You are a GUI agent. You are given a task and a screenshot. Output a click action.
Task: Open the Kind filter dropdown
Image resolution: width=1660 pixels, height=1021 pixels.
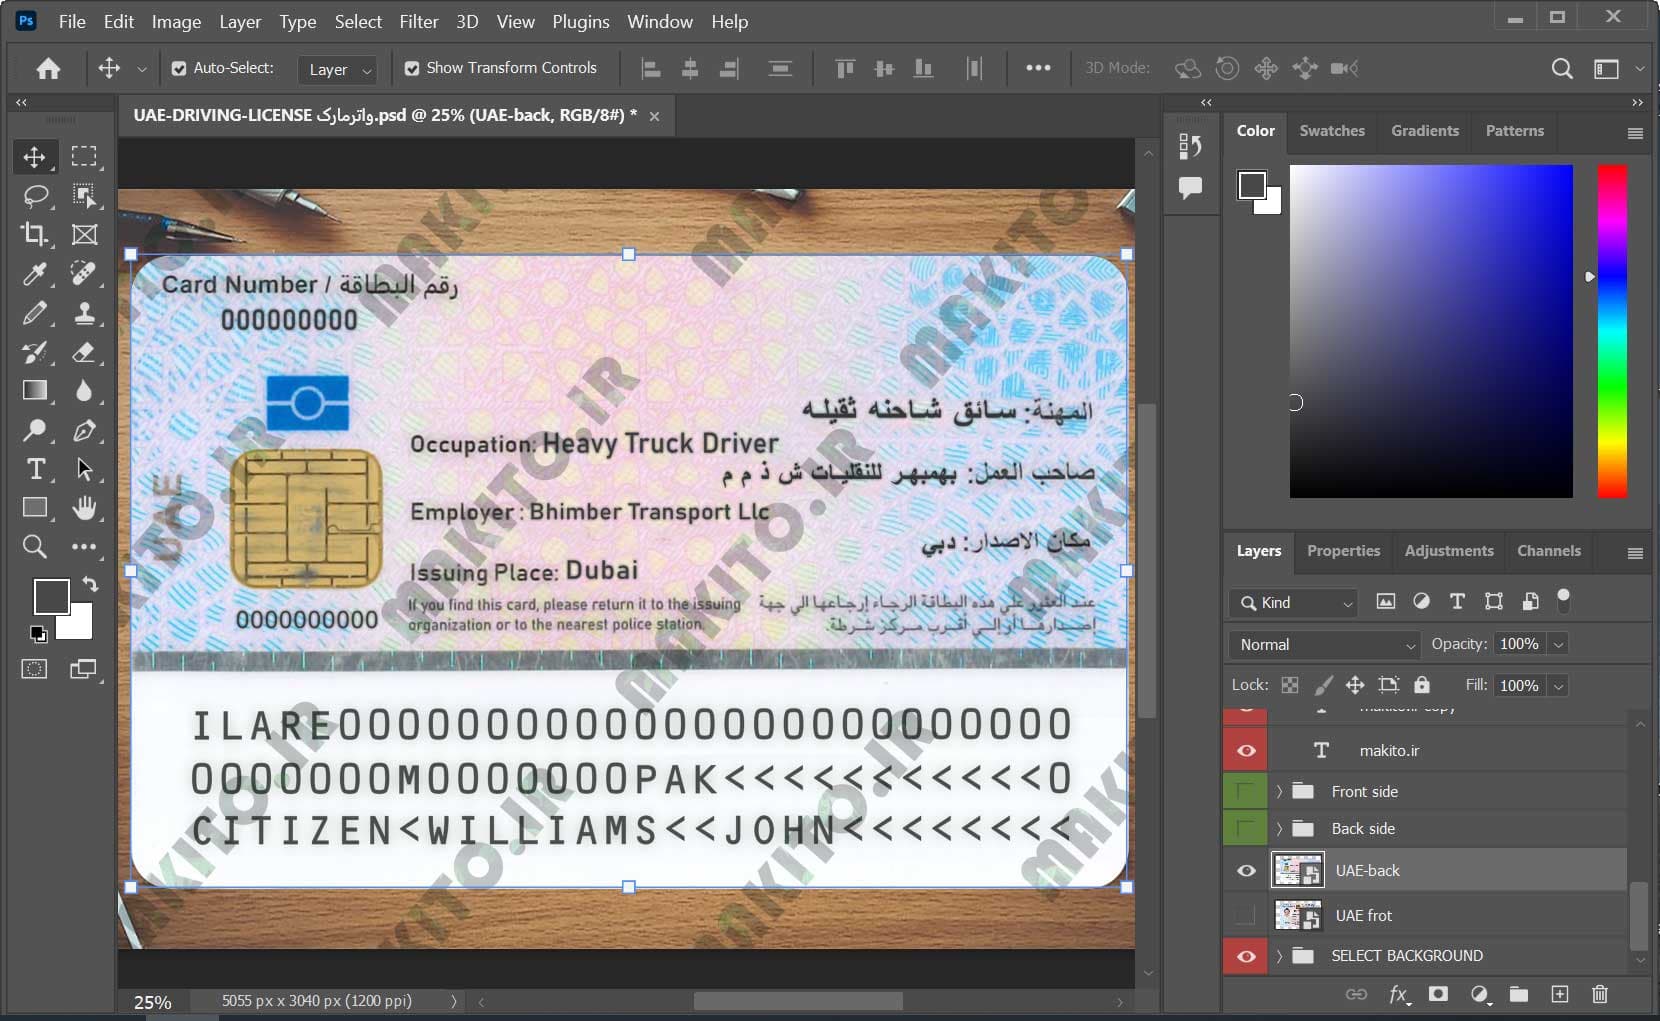[1294, 603]
